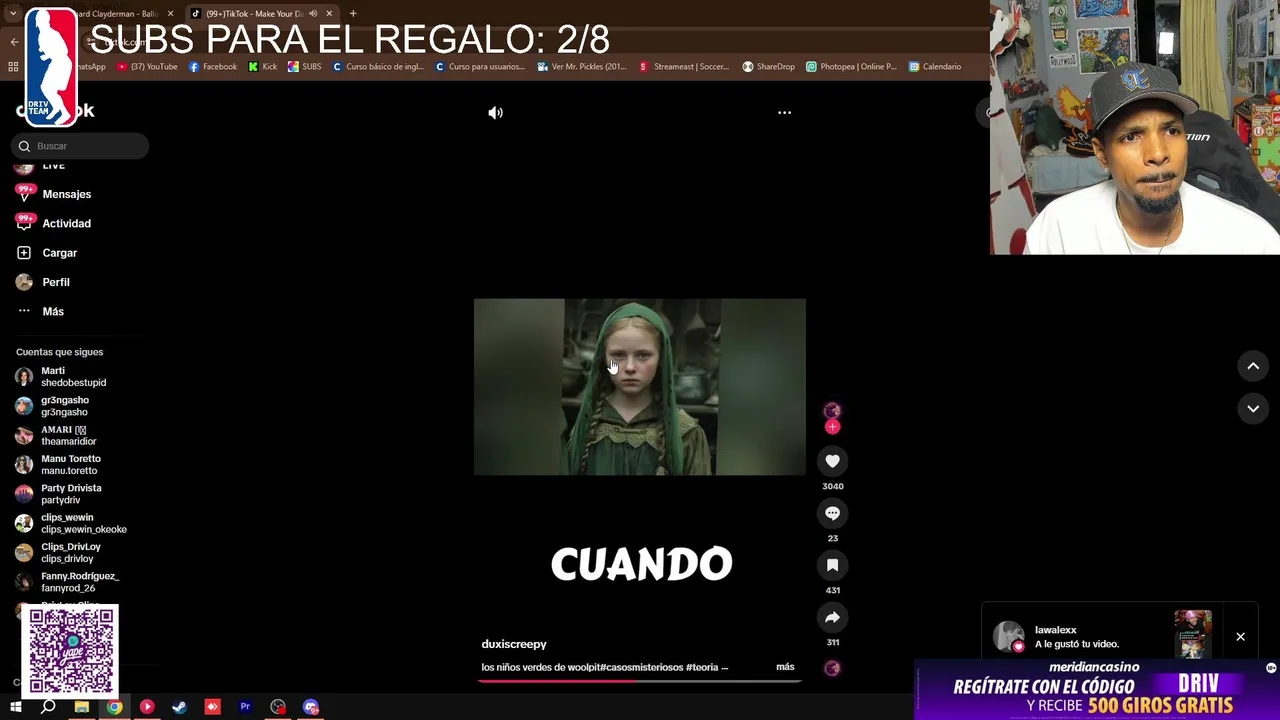
Task: Open Steam from taskbar
Action: click(x=180, y=707)
